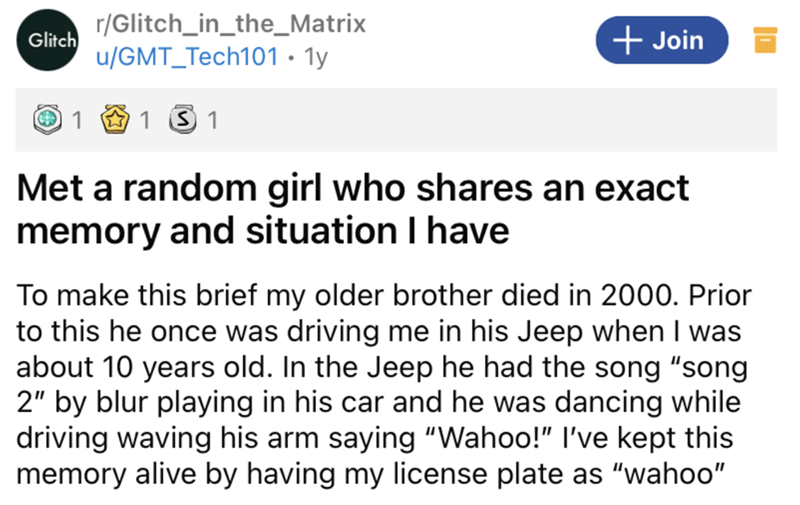Viewport: 800px width, 505px height.
Task: Click the 1y post timestamp
Action: point(317,57)
